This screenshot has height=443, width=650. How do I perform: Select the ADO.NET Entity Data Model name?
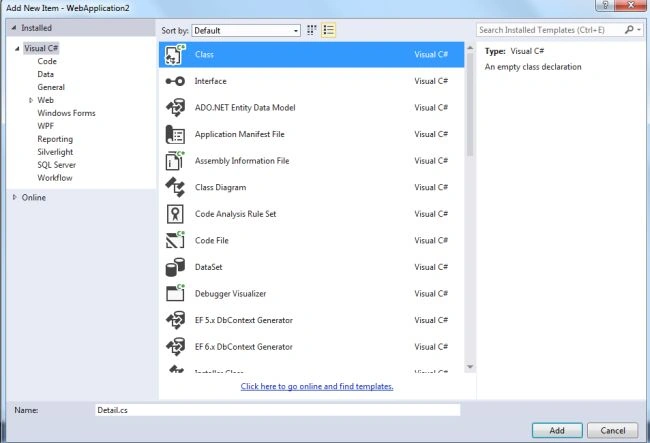tap(245, 108)
